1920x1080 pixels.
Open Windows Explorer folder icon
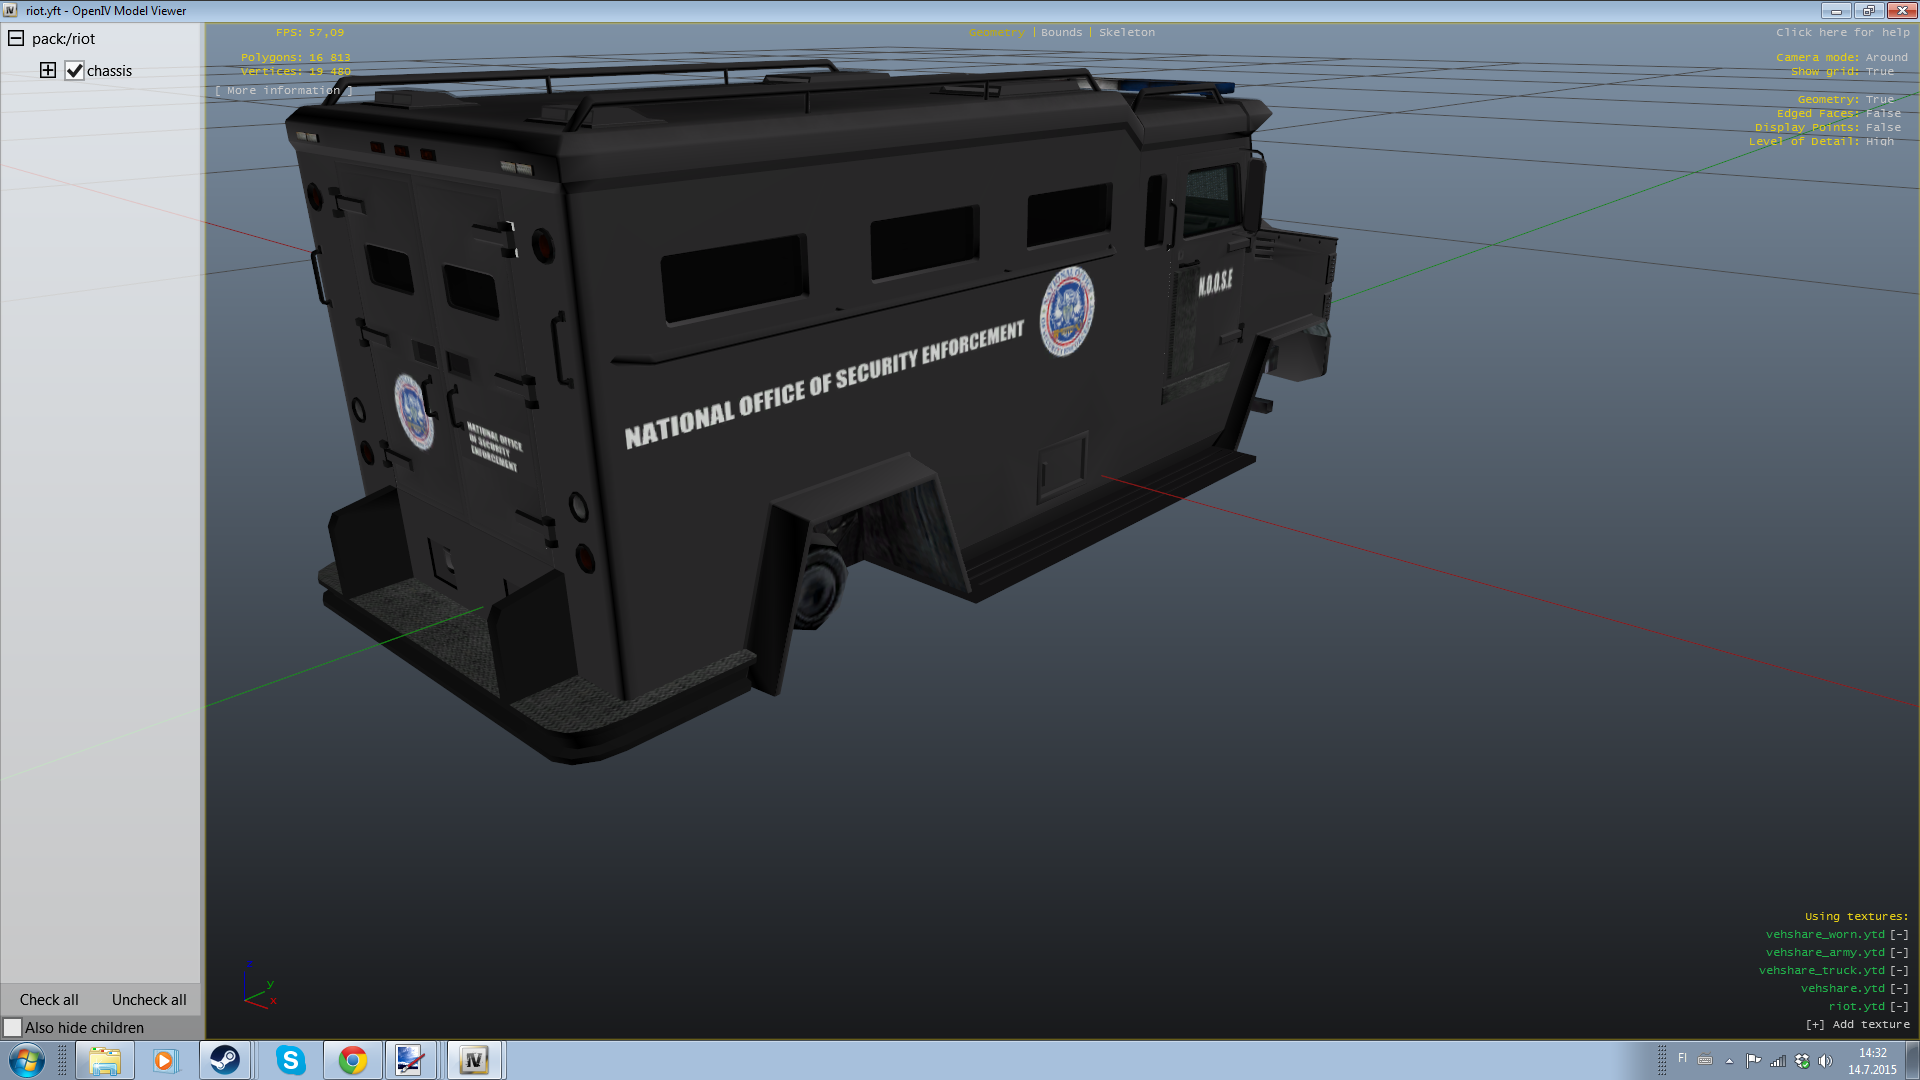pos(104,1060)
